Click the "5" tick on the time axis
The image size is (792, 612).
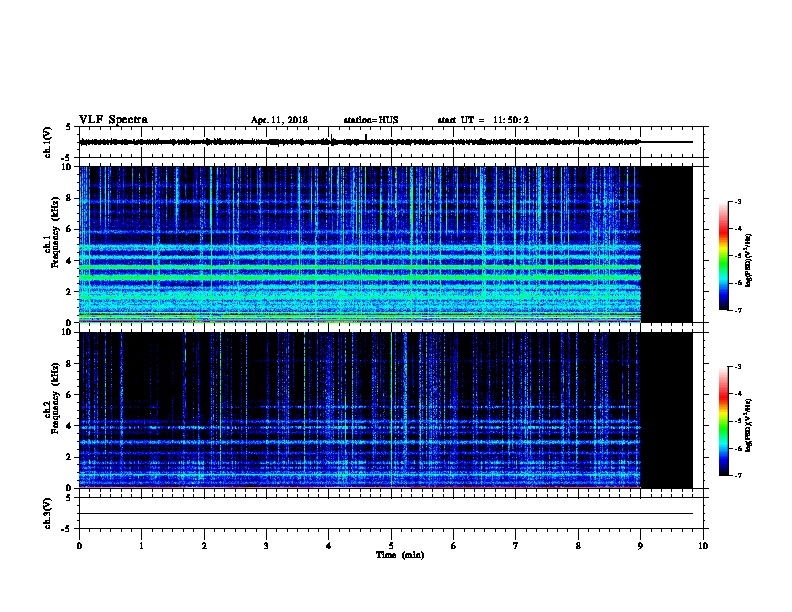click(x=391, y=546)
